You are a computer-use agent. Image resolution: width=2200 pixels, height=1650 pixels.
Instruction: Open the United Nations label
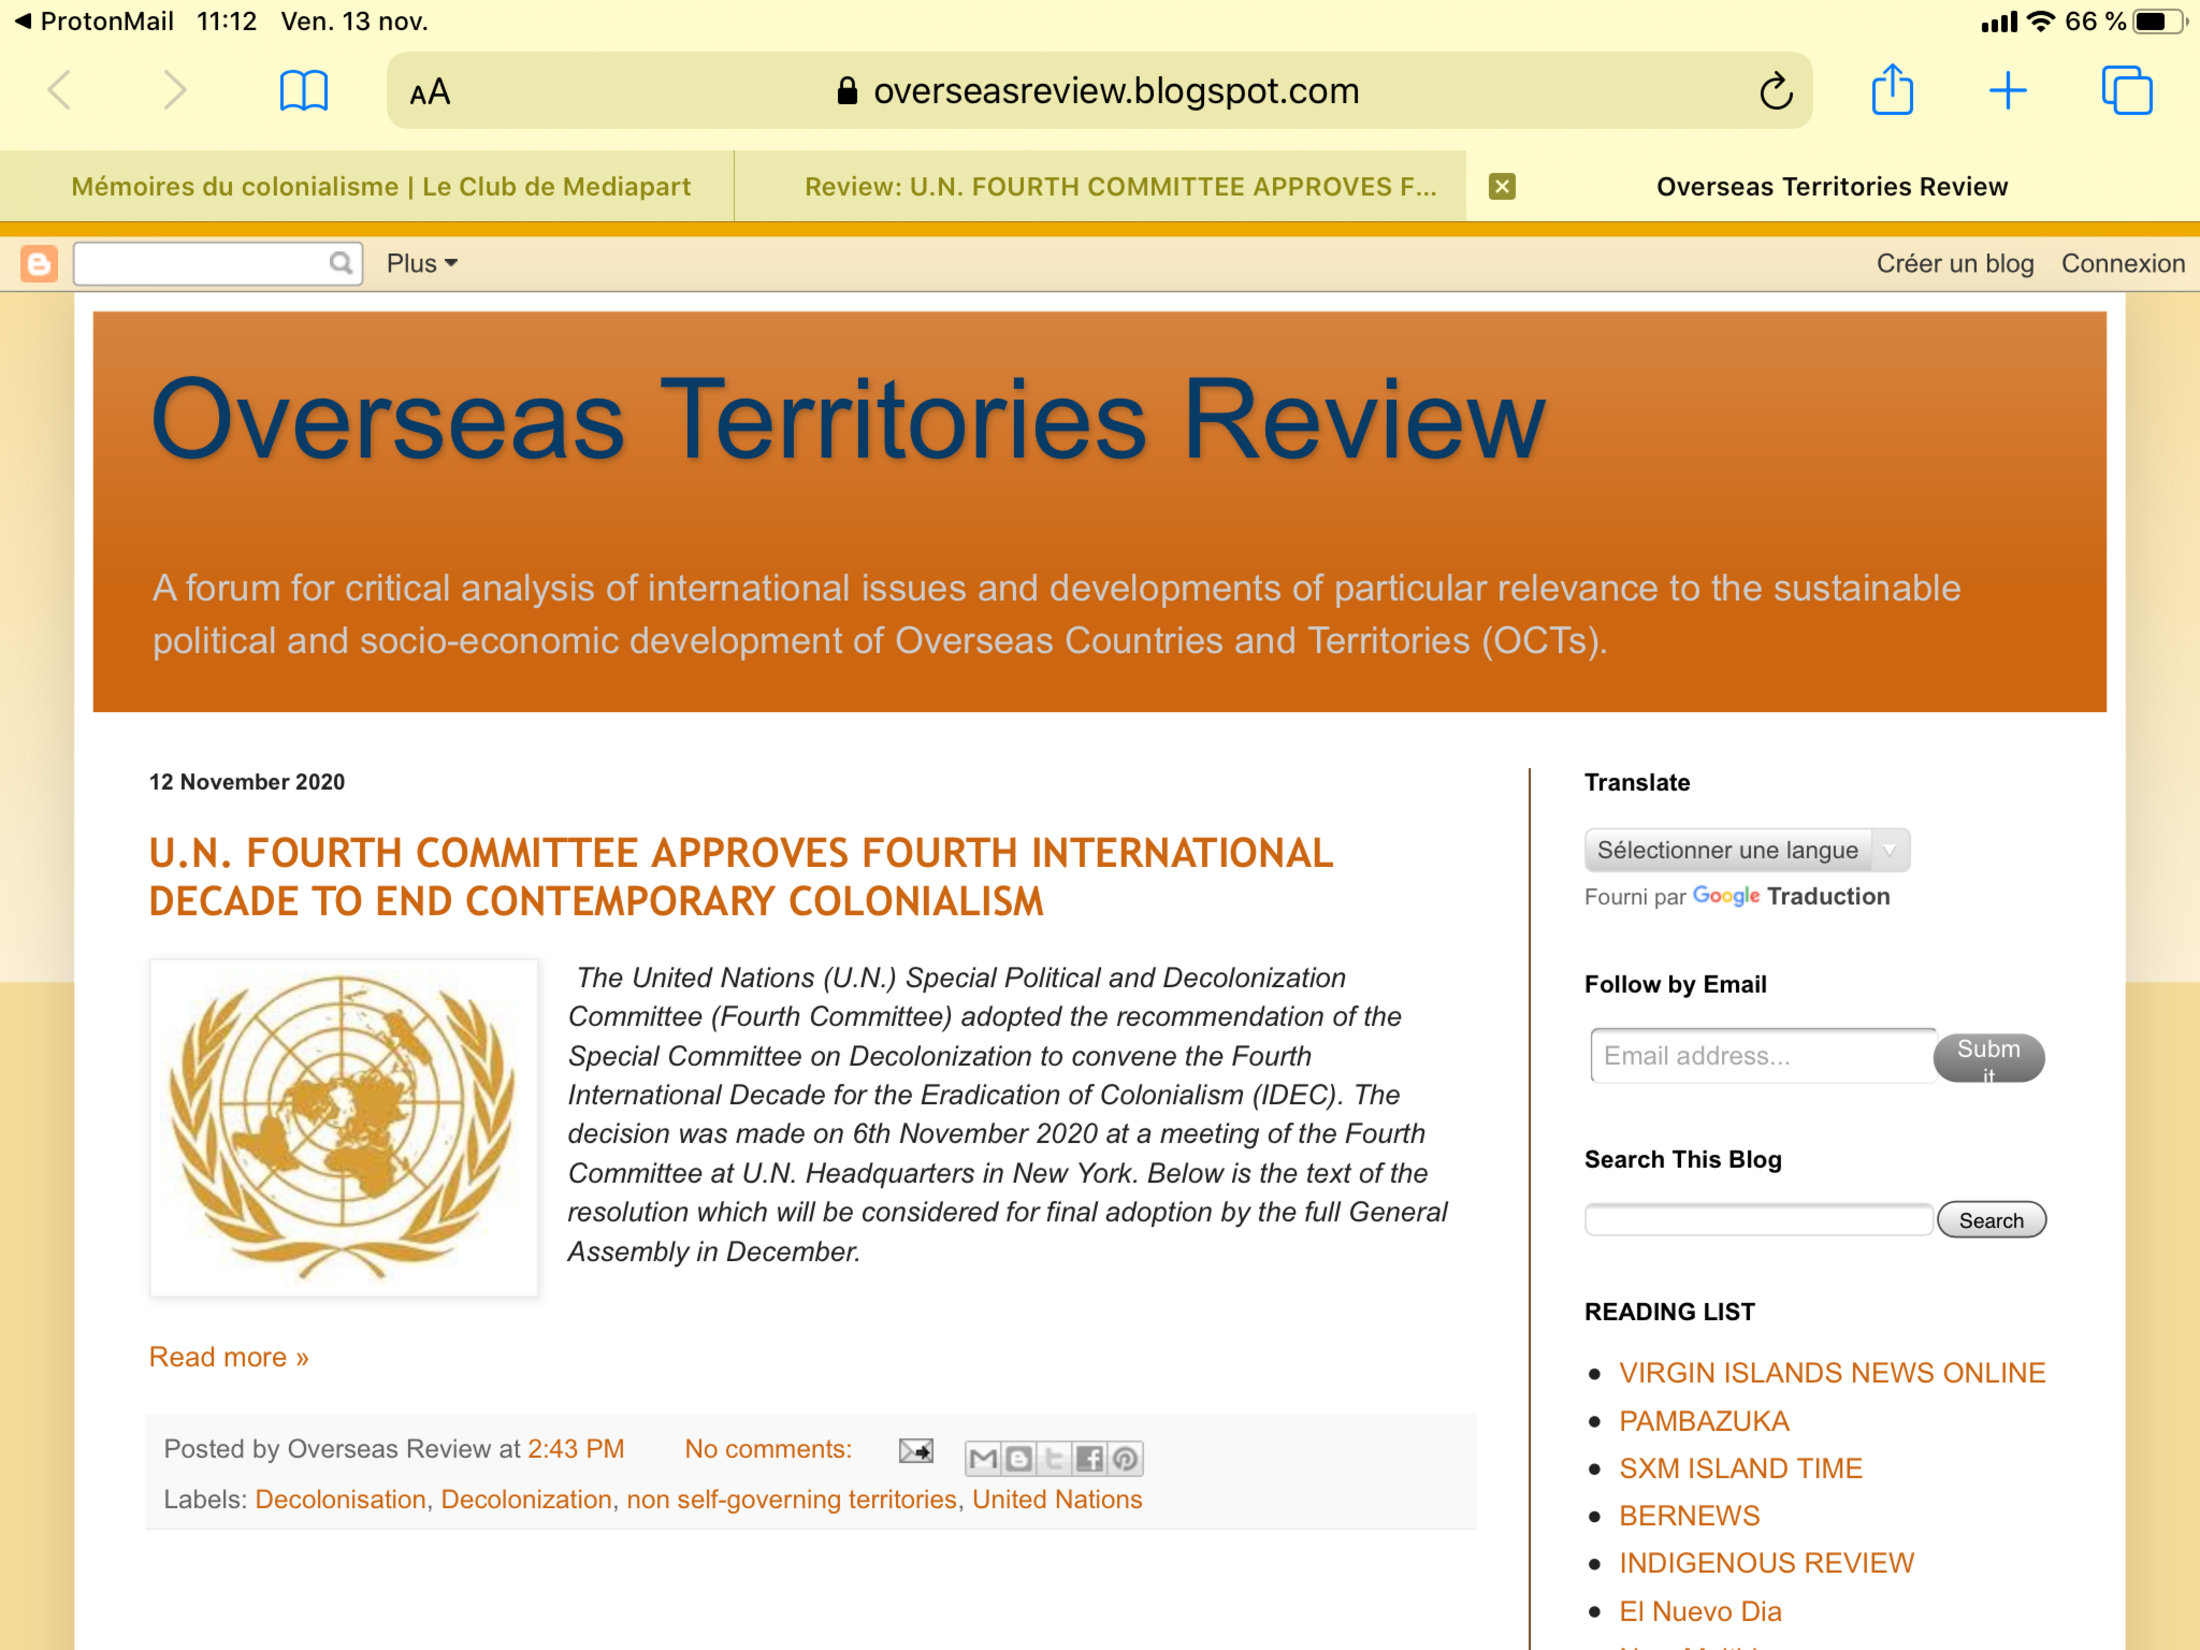[1057, 1499]
